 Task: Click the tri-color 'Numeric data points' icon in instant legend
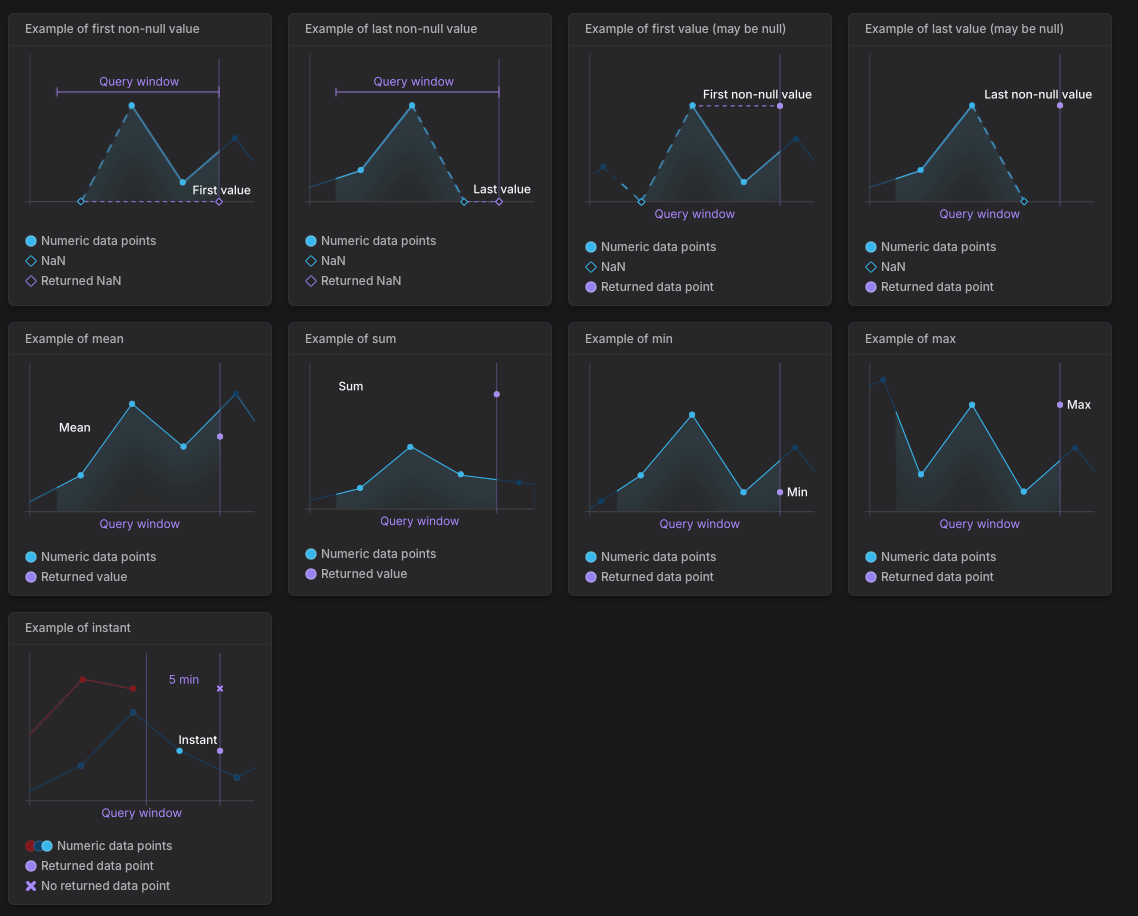pos(39,846)
